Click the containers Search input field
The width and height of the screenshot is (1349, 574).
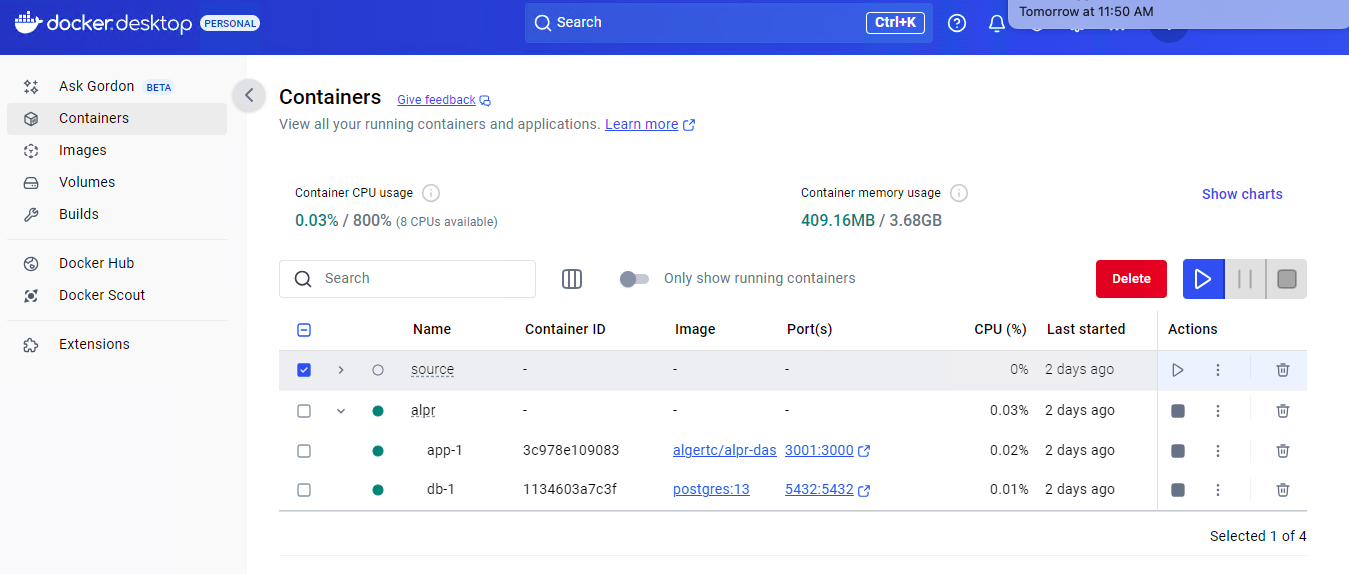[420, 279]
